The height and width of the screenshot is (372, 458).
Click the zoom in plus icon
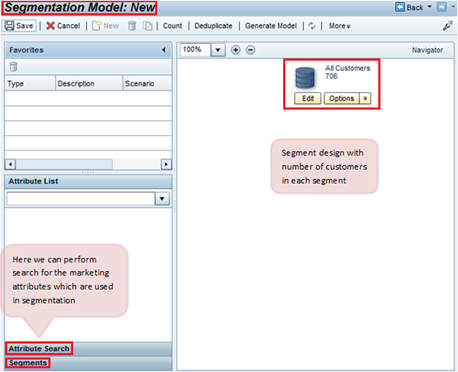click(x=236, y=50)
